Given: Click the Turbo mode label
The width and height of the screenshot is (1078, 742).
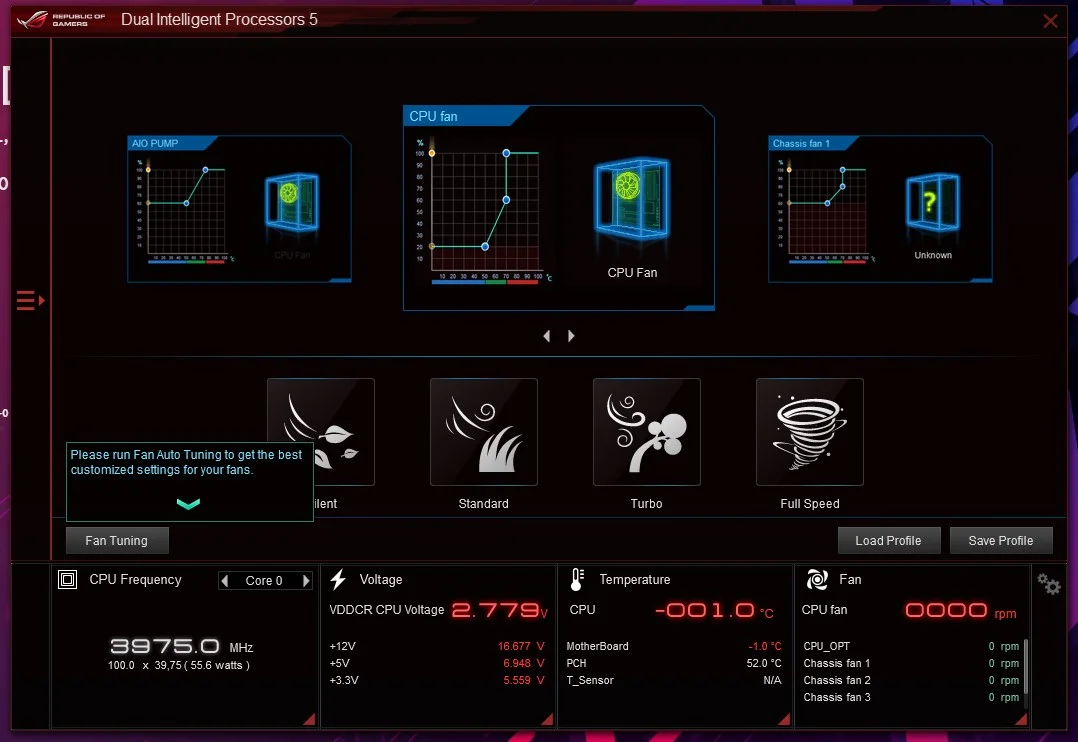Looking at the screenshot, I should [x=646, y=503].
